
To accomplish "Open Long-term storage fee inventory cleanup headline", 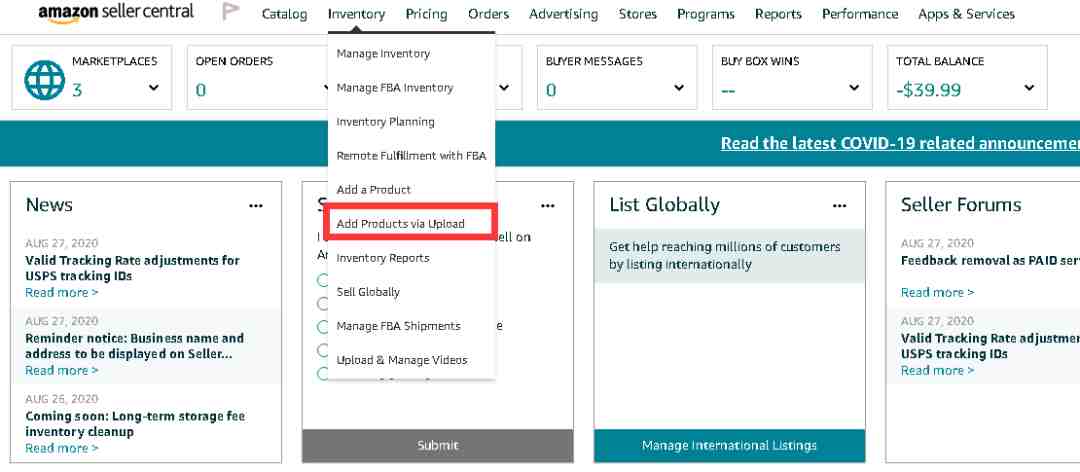I will tap(135, 424).
